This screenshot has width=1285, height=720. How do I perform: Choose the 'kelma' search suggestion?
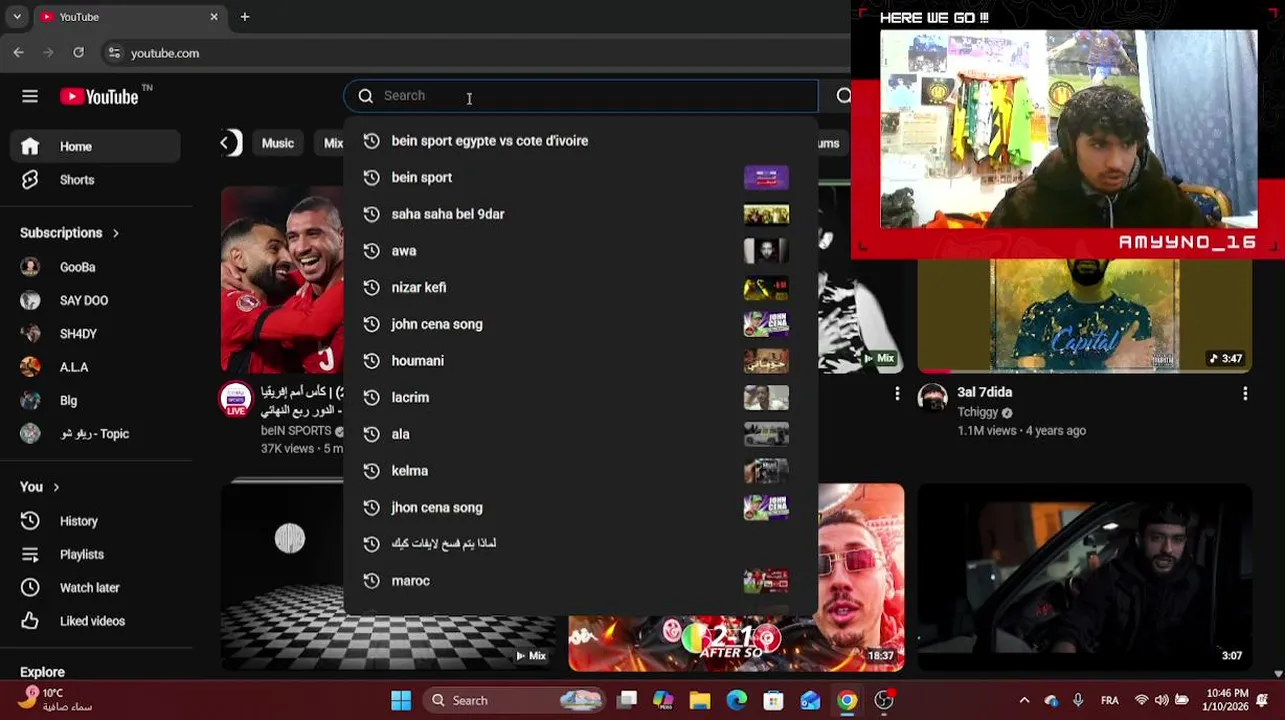pyautogui.click(x=580, y=471)
